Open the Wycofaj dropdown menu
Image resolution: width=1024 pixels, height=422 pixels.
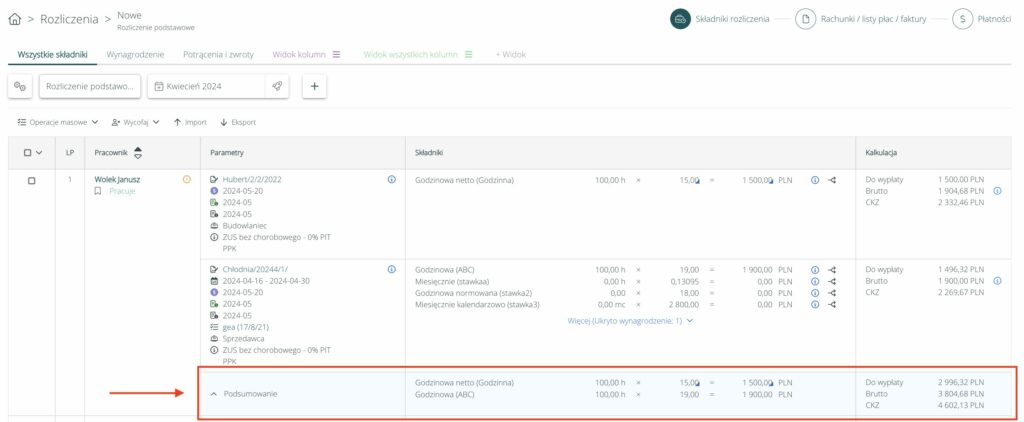click(135, 122)
